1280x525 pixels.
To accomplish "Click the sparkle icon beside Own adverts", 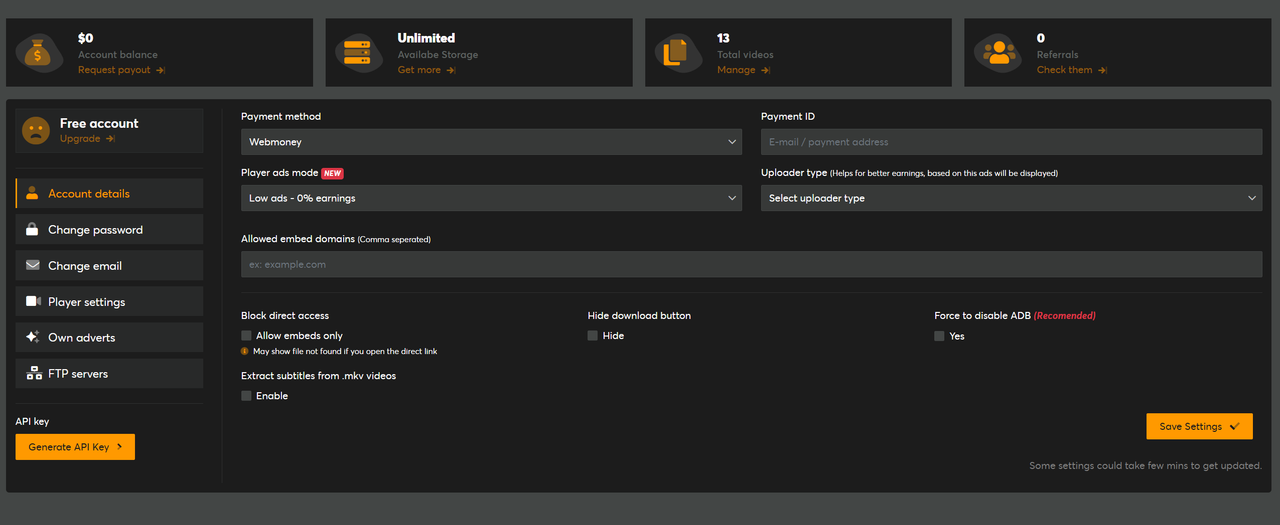I will pos(32,337).
